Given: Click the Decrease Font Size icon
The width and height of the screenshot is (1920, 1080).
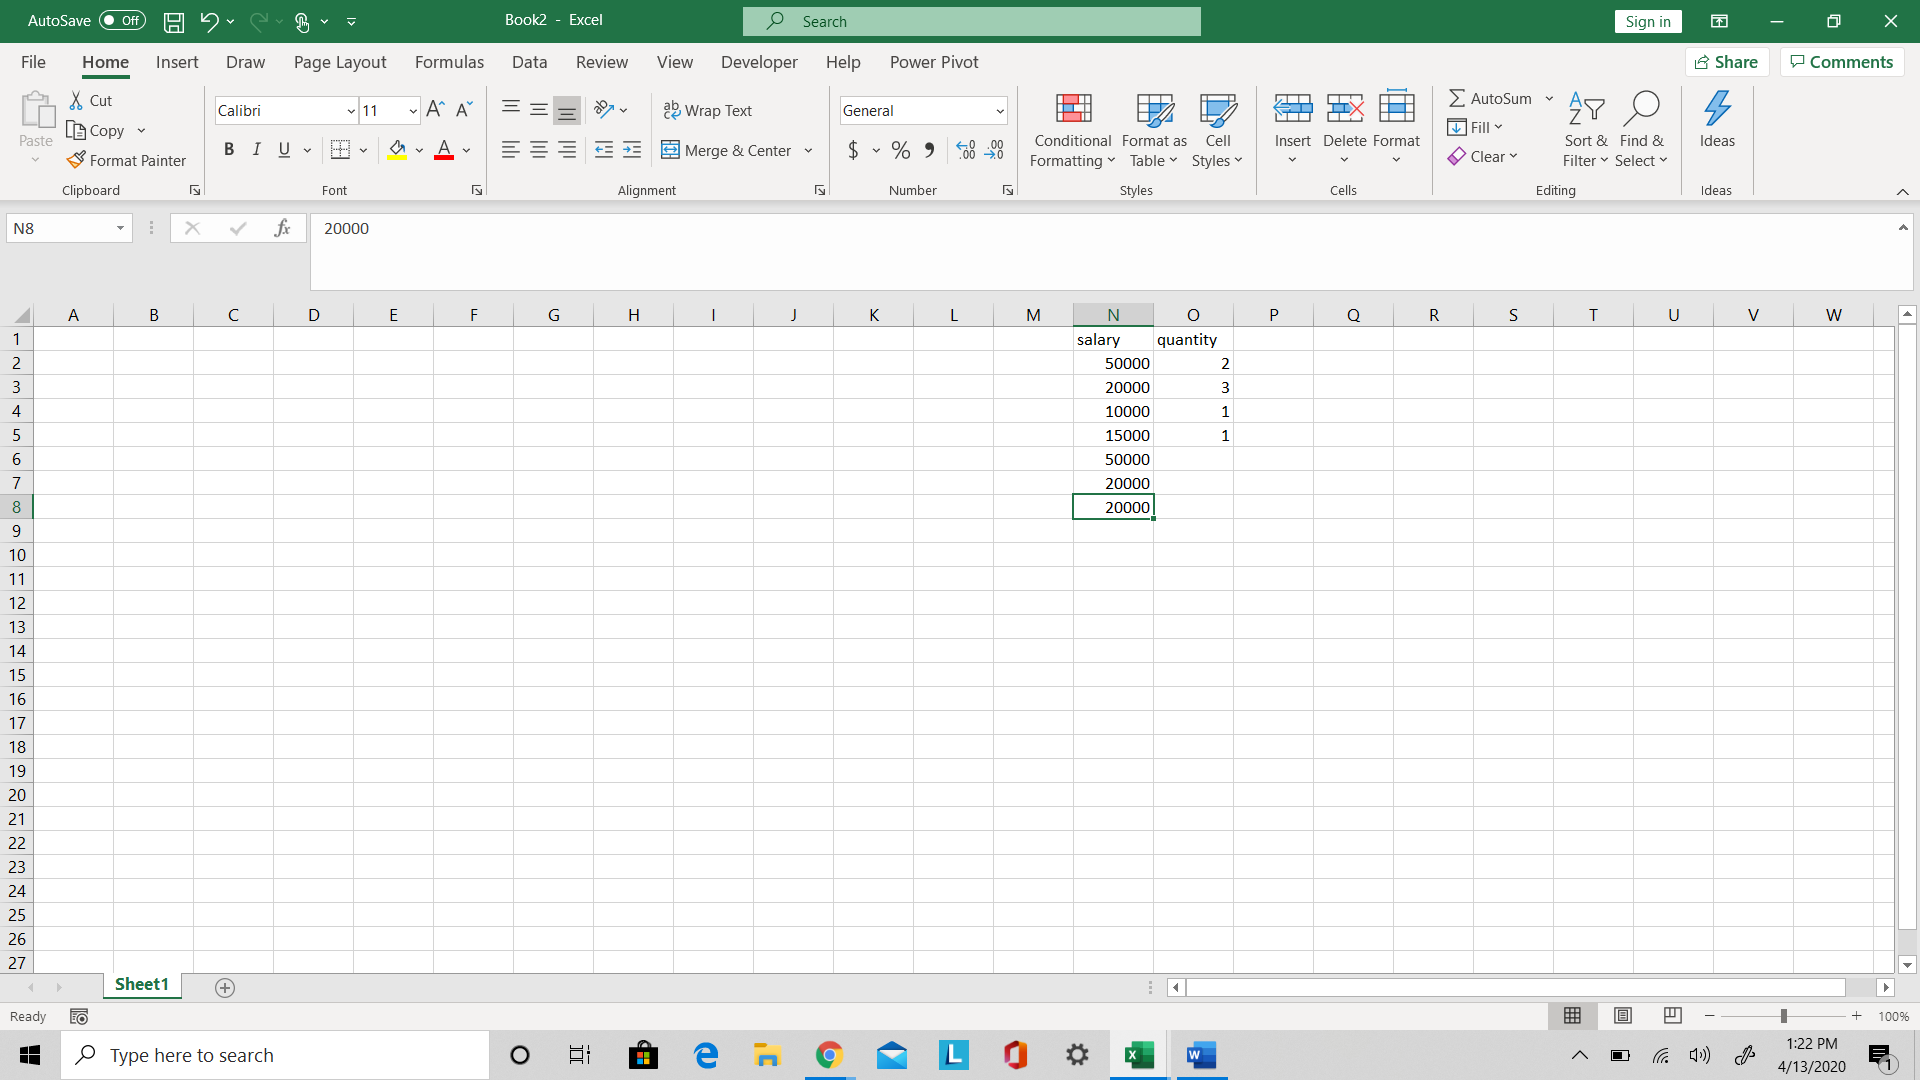Looking at the screenshot, I should point(464,110).
